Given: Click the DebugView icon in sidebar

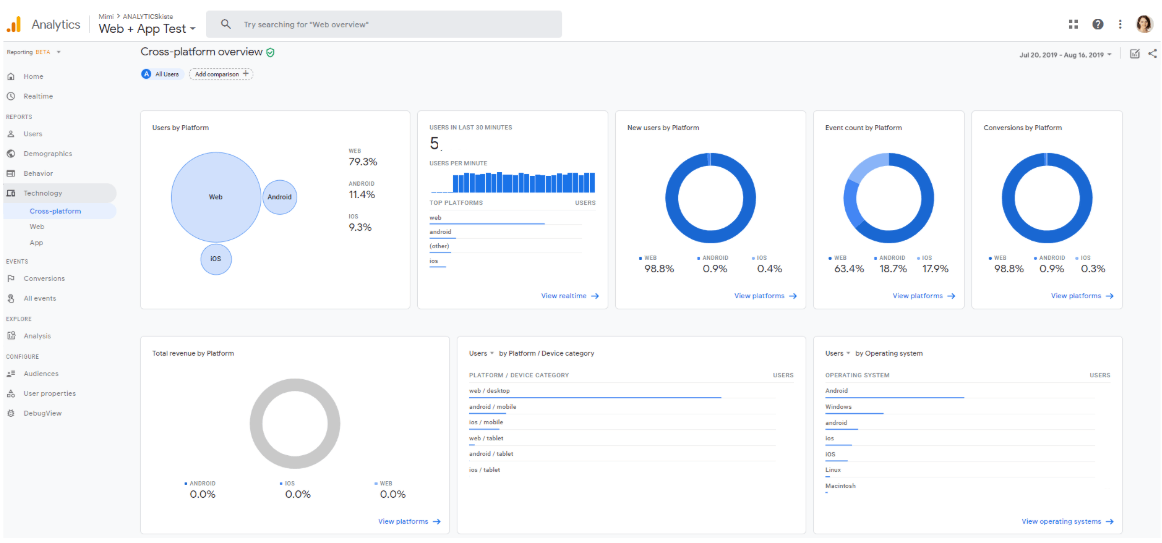Looking at the screenshot, I should [11, 413].
